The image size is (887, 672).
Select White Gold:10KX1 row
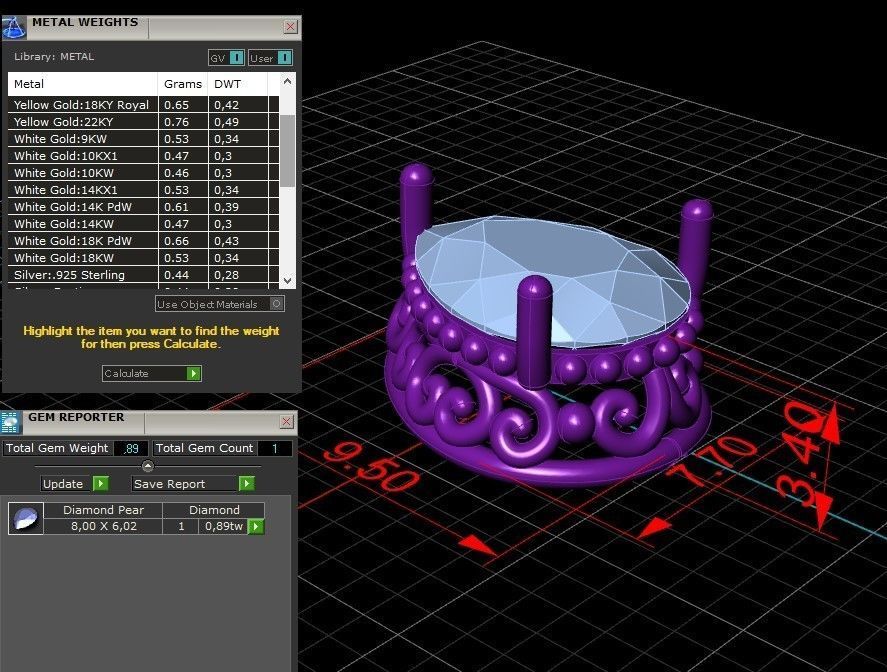(x=144, y=156)
